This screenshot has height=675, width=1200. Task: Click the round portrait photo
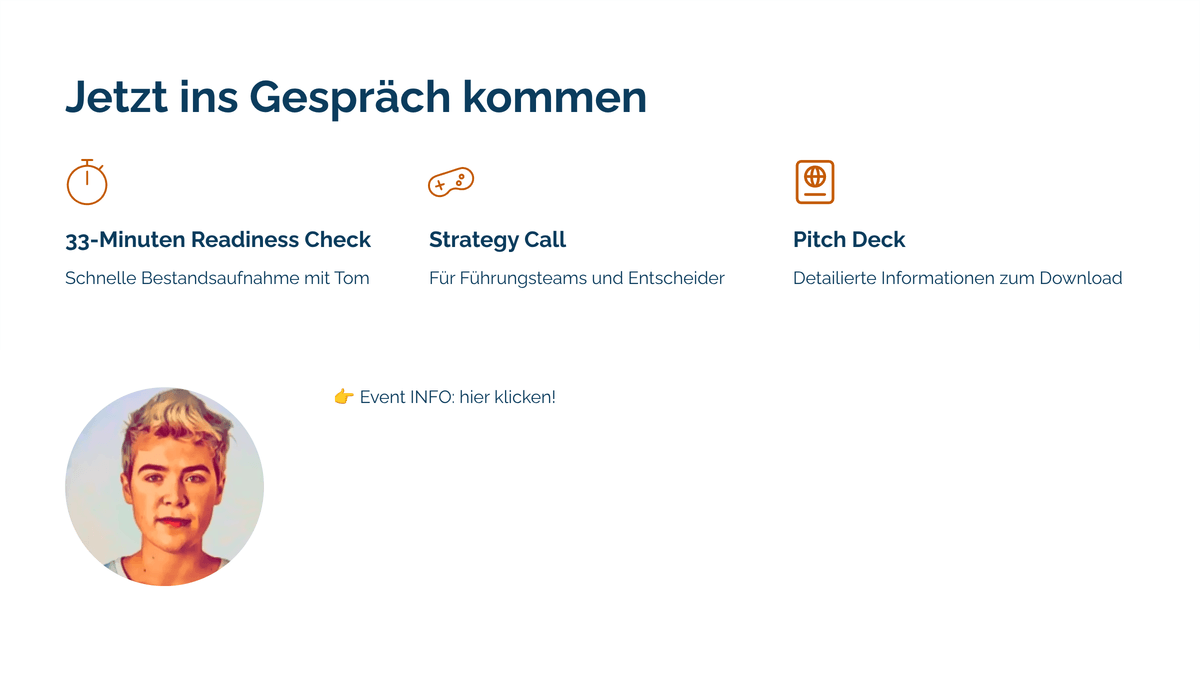click(x=164, y=486)
